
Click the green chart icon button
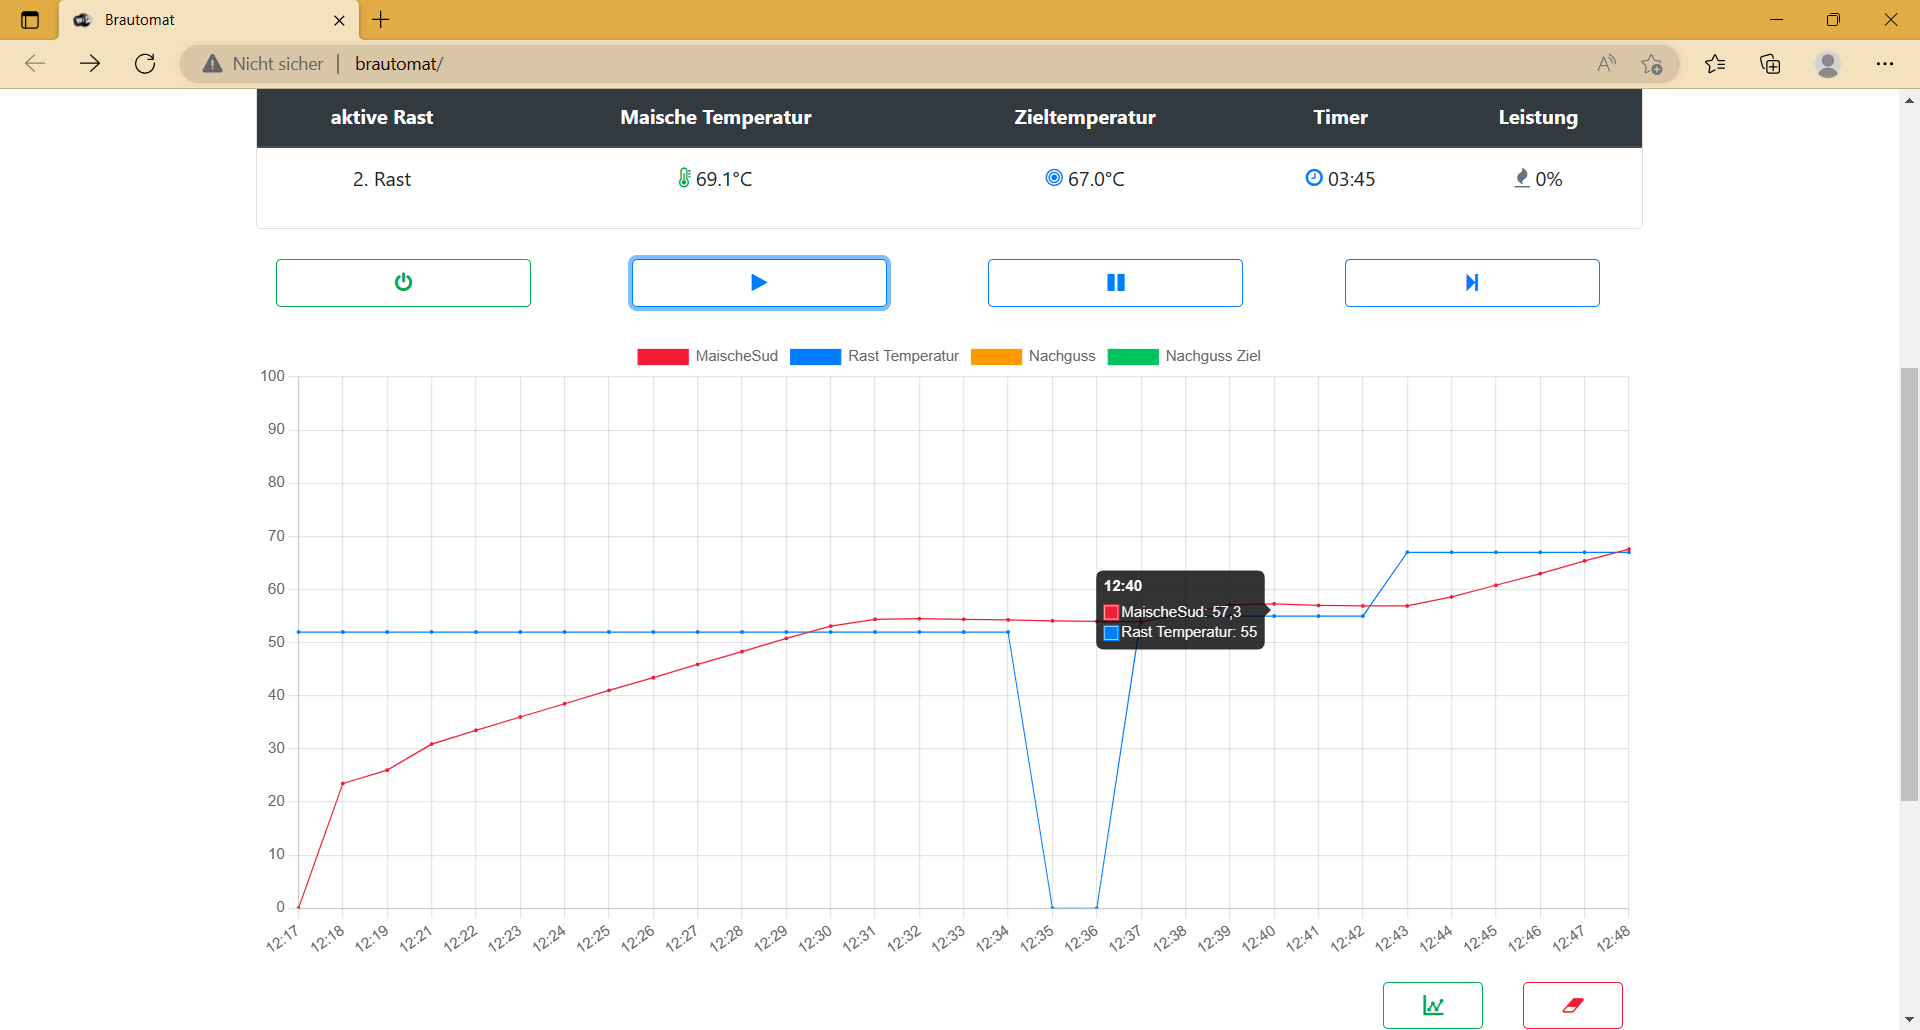(1432, 1005)
